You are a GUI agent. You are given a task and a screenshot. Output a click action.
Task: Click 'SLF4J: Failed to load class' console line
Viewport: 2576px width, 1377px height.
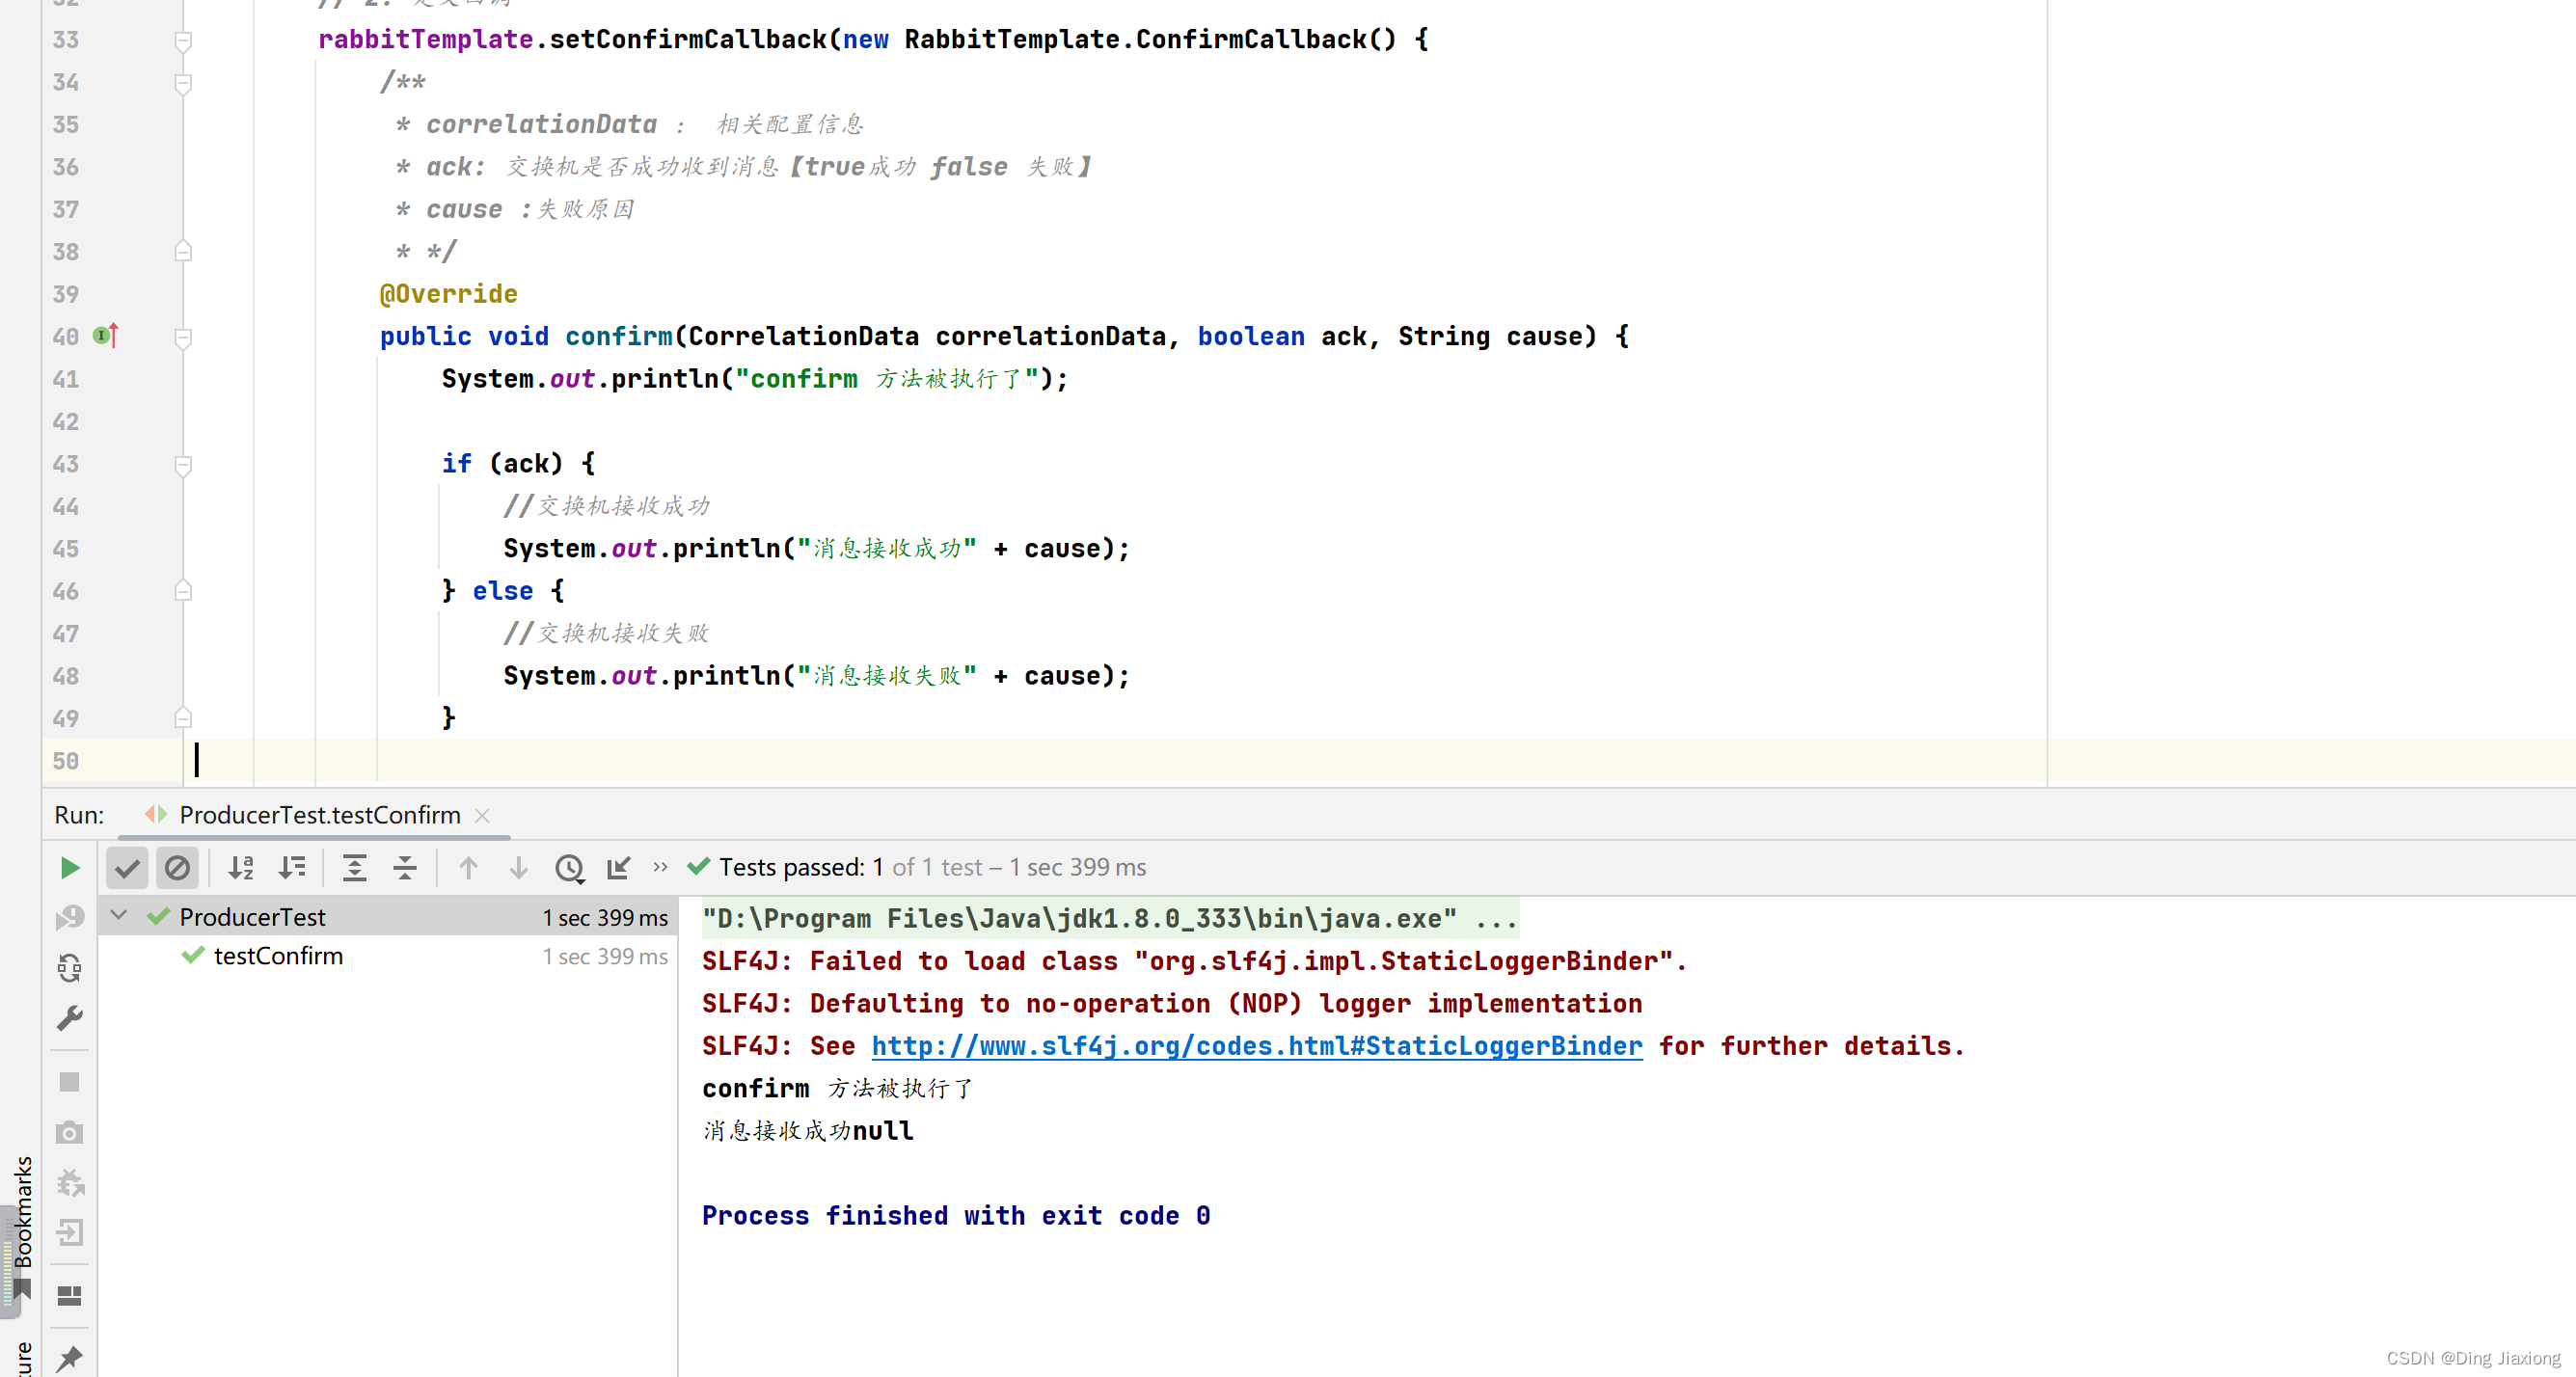pyautogui.click(x=1194, y=961)
